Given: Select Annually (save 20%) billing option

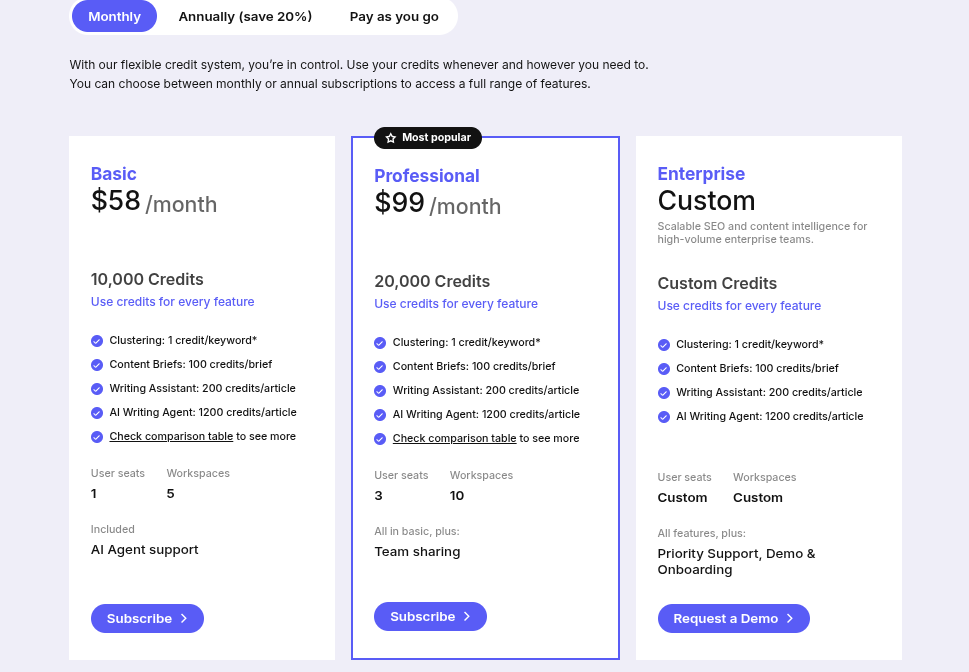Looking at the screenshot, I should (x=245, y=17).
